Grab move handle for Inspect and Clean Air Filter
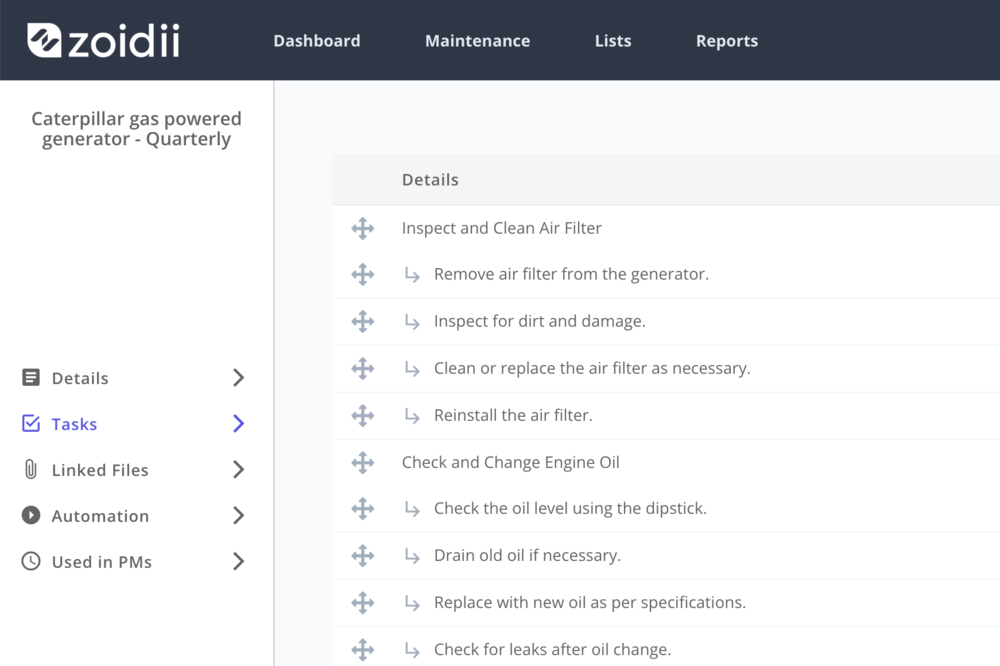1000x666 pixels. 363,228
